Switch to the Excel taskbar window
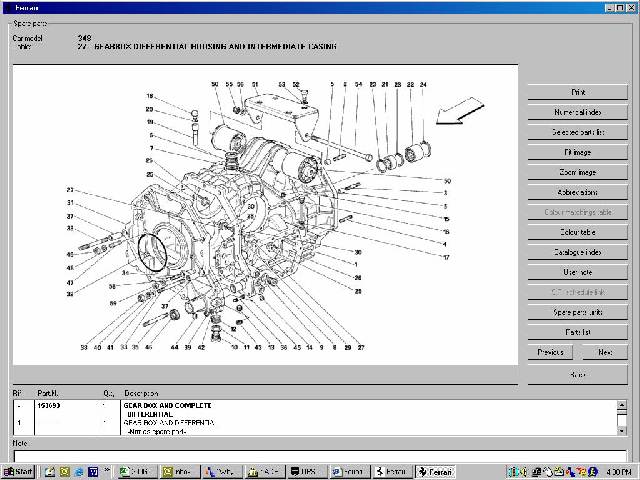The height and width of the screenshot is (480, 640). pos(138,472)
